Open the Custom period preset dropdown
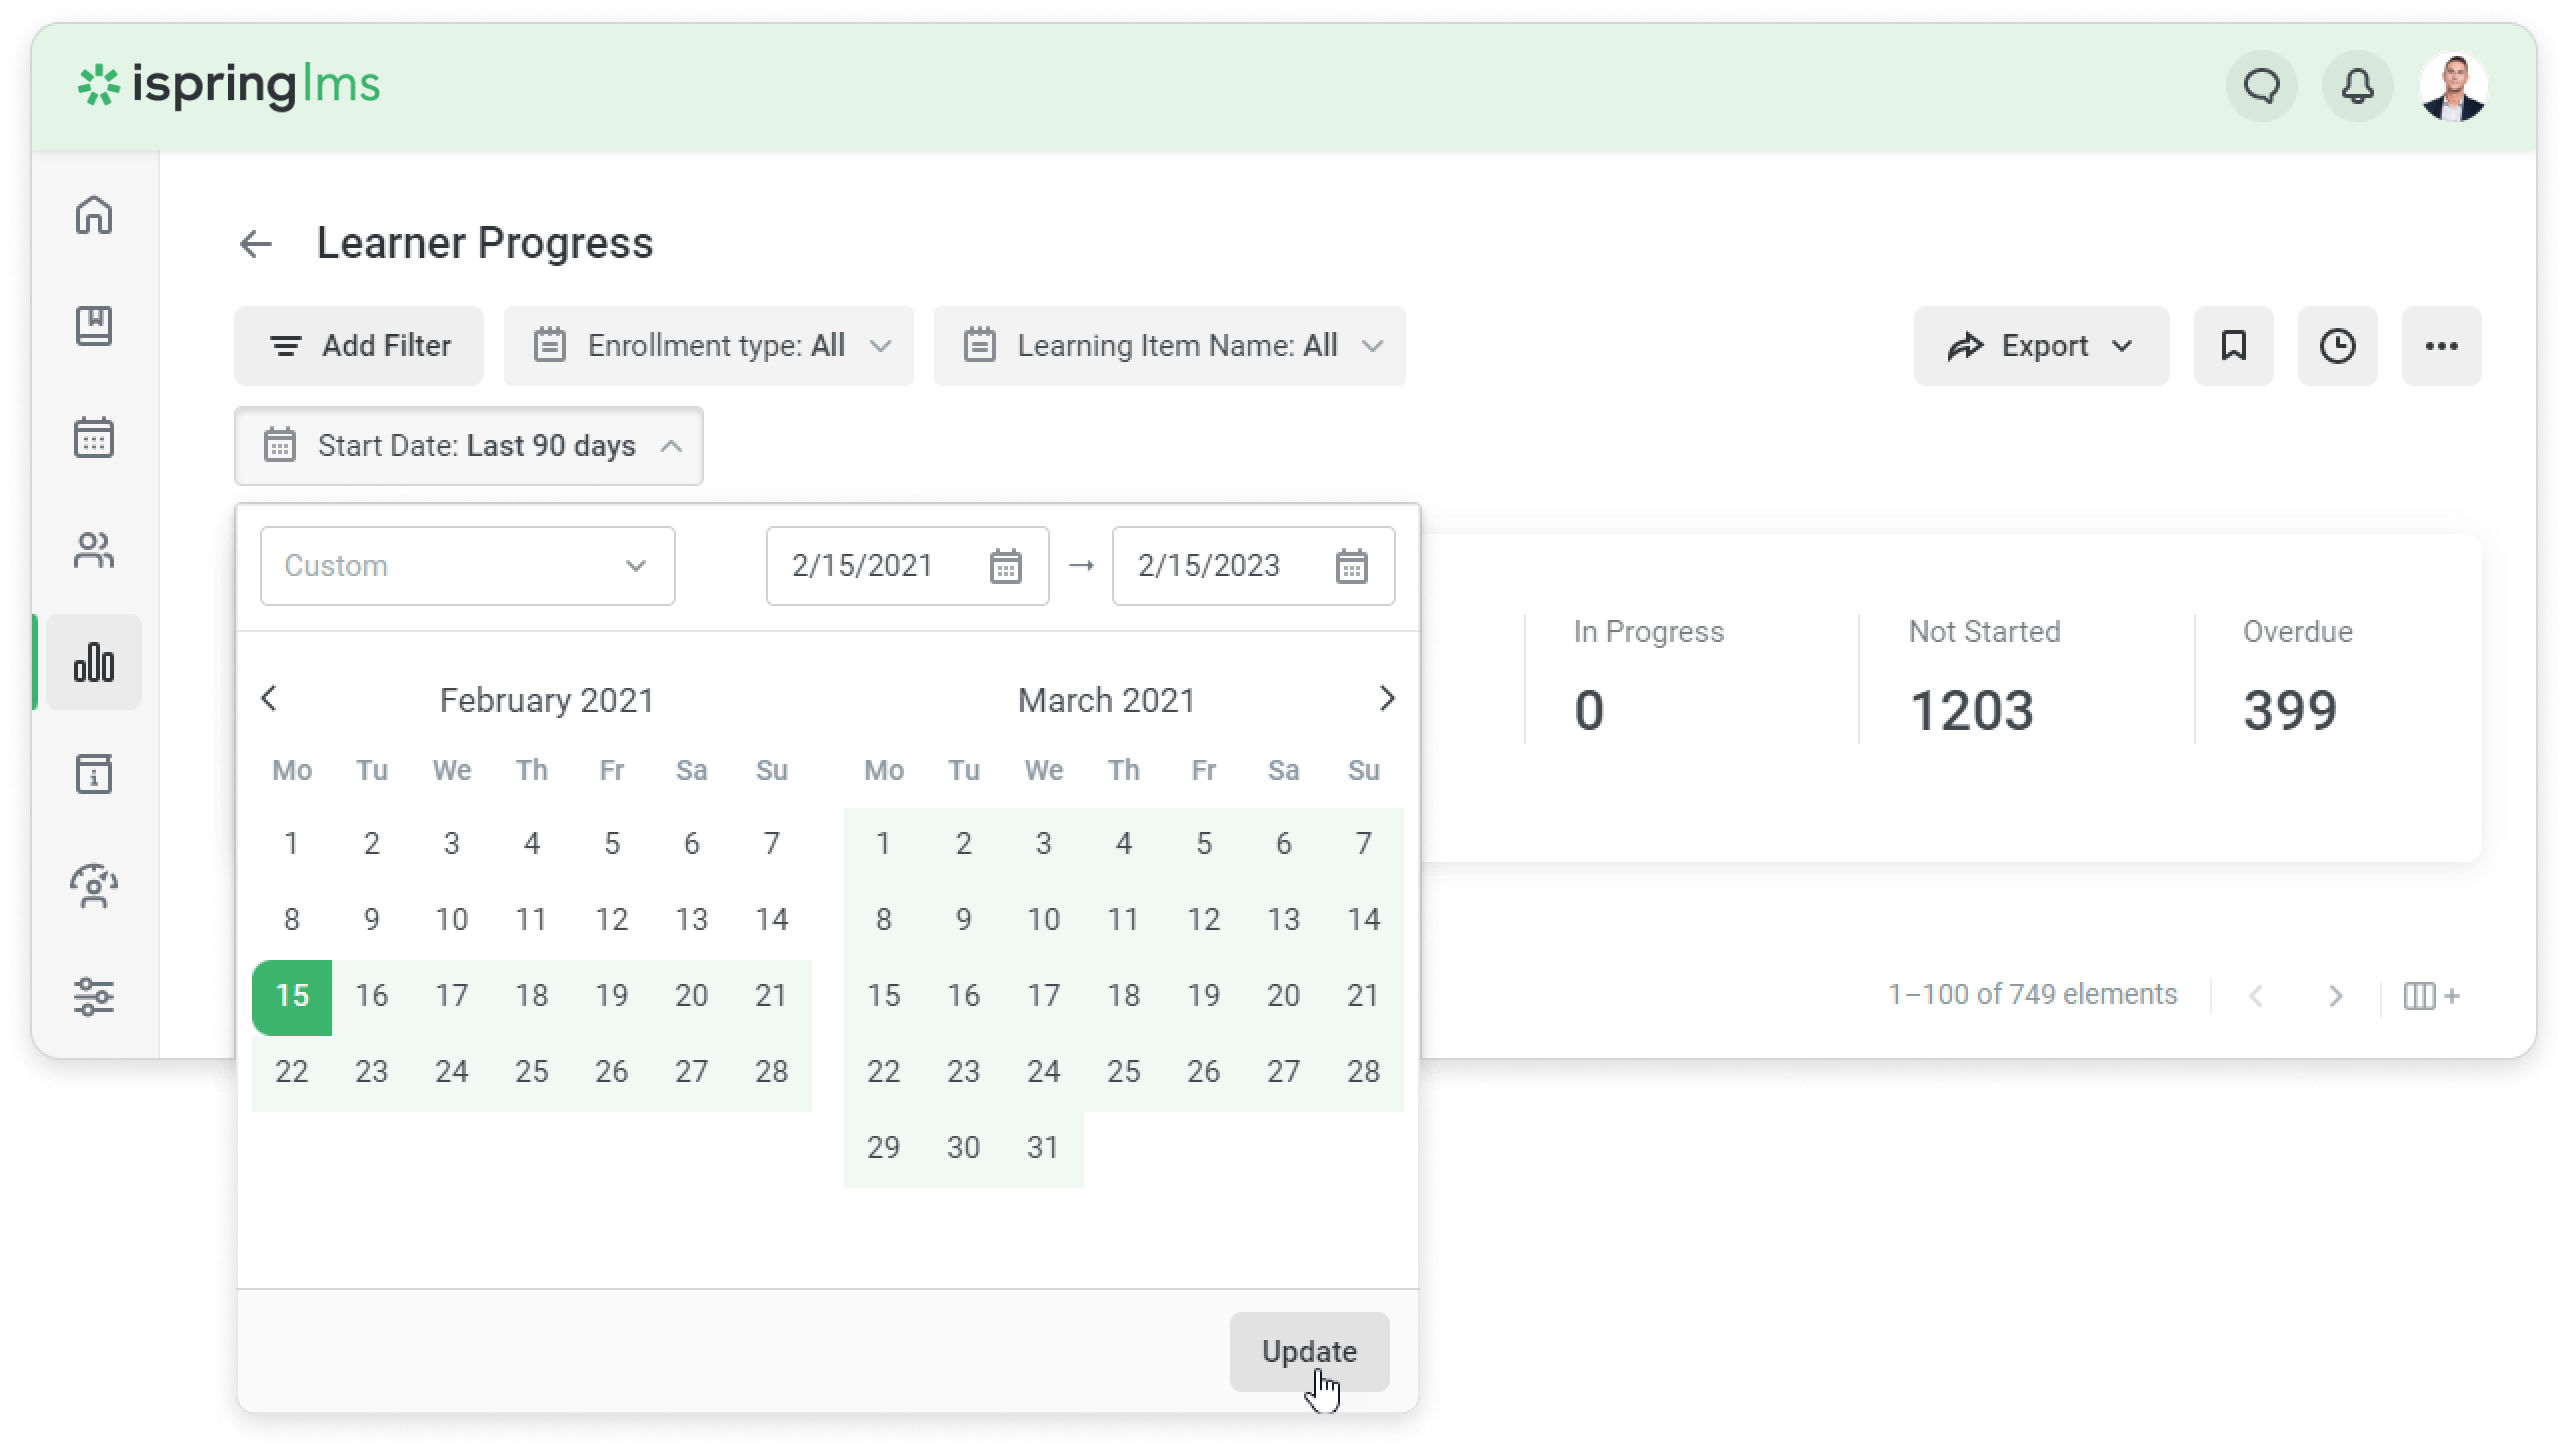 point(467,566)
